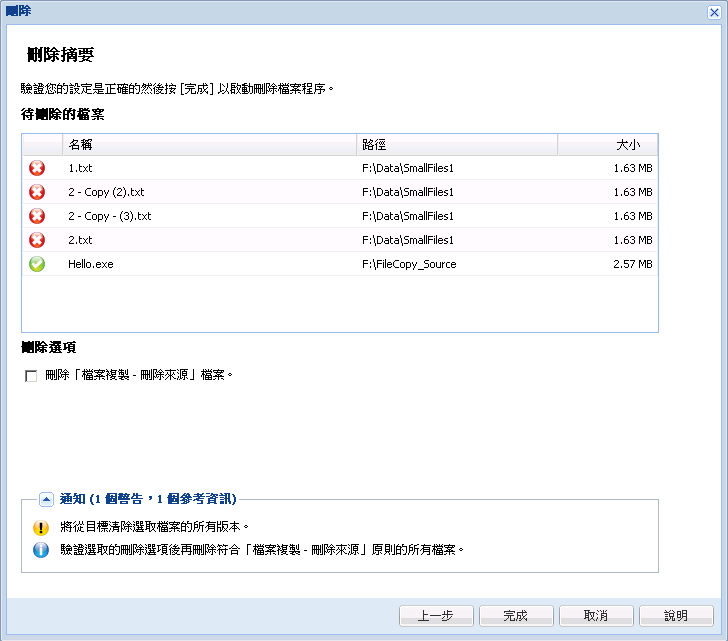Click the red error icon for 1.txt

[37, 168]
